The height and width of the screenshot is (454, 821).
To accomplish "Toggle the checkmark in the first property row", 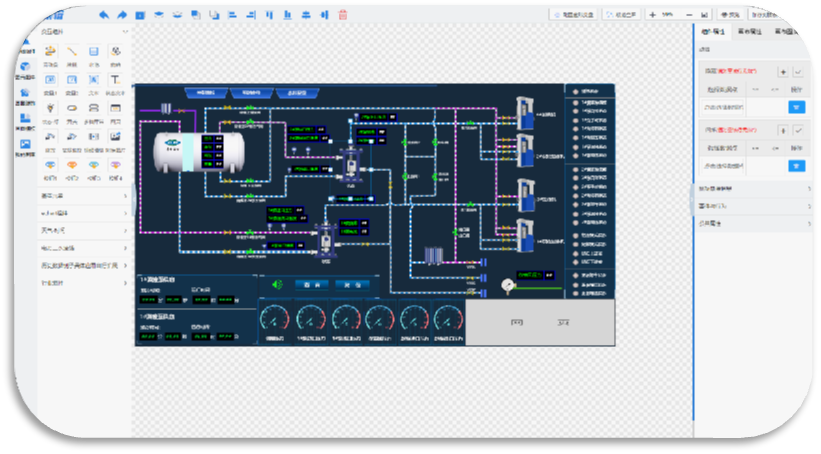I will click(x=798, y=72).
